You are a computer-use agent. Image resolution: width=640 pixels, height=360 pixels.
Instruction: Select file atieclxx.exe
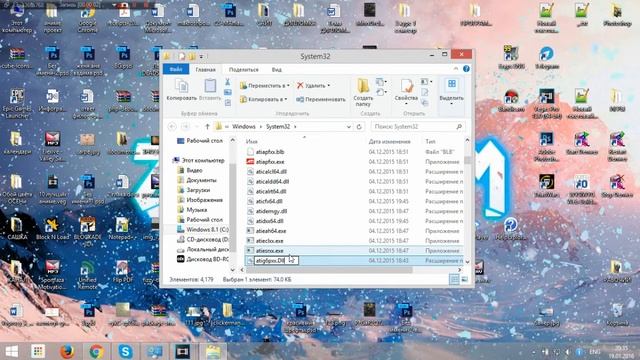[269, 241]
